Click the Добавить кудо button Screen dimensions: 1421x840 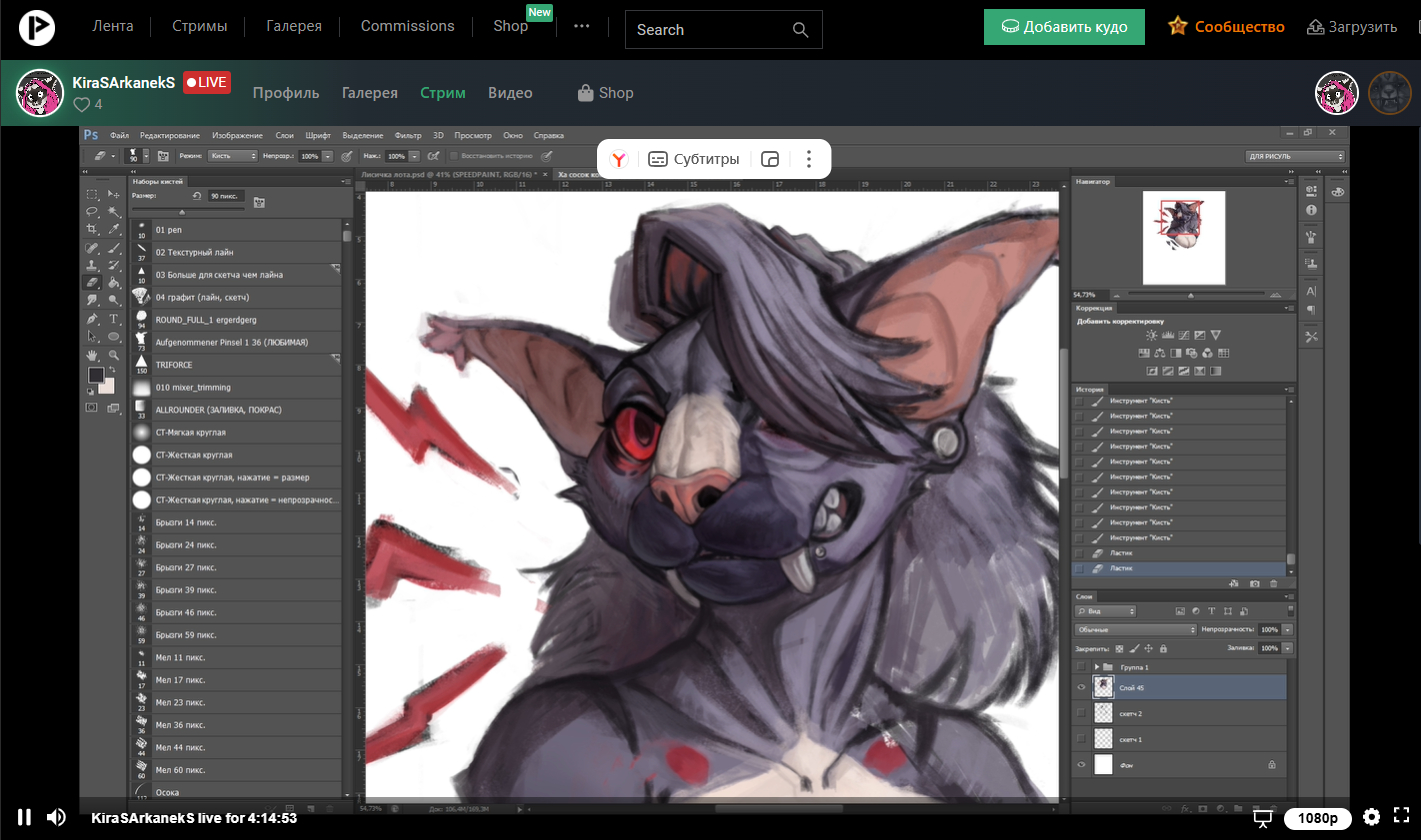tap(1063, 27)
